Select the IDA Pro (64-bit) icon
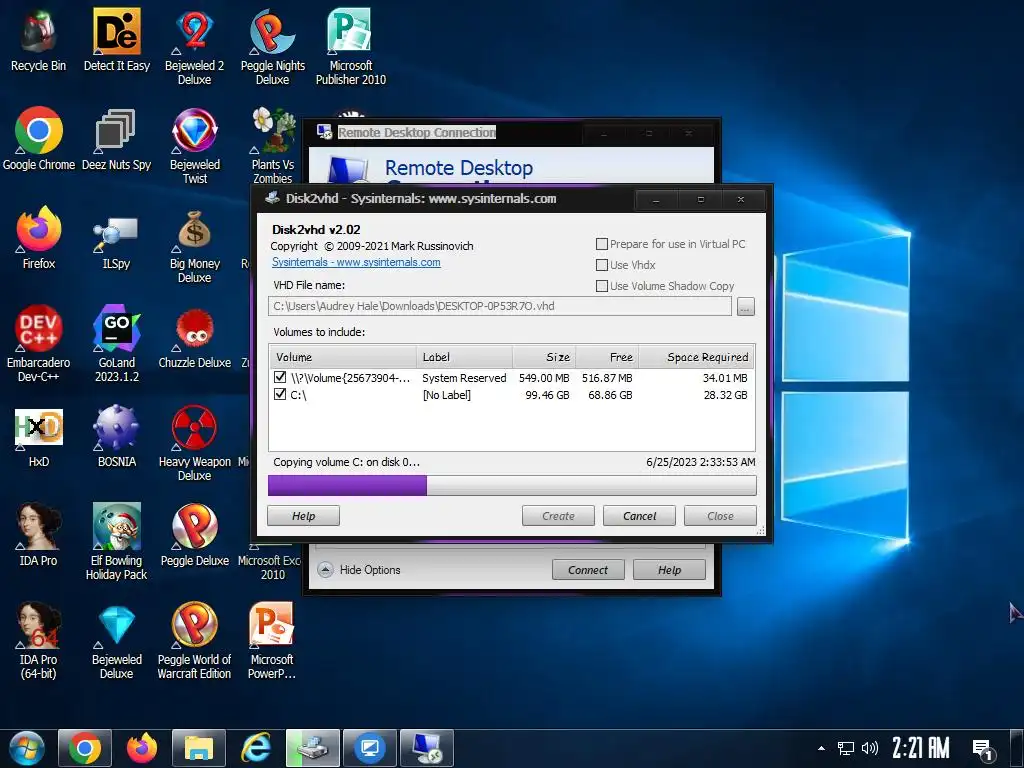Screen dimensions: 1024x768 [x=39, y=640]
